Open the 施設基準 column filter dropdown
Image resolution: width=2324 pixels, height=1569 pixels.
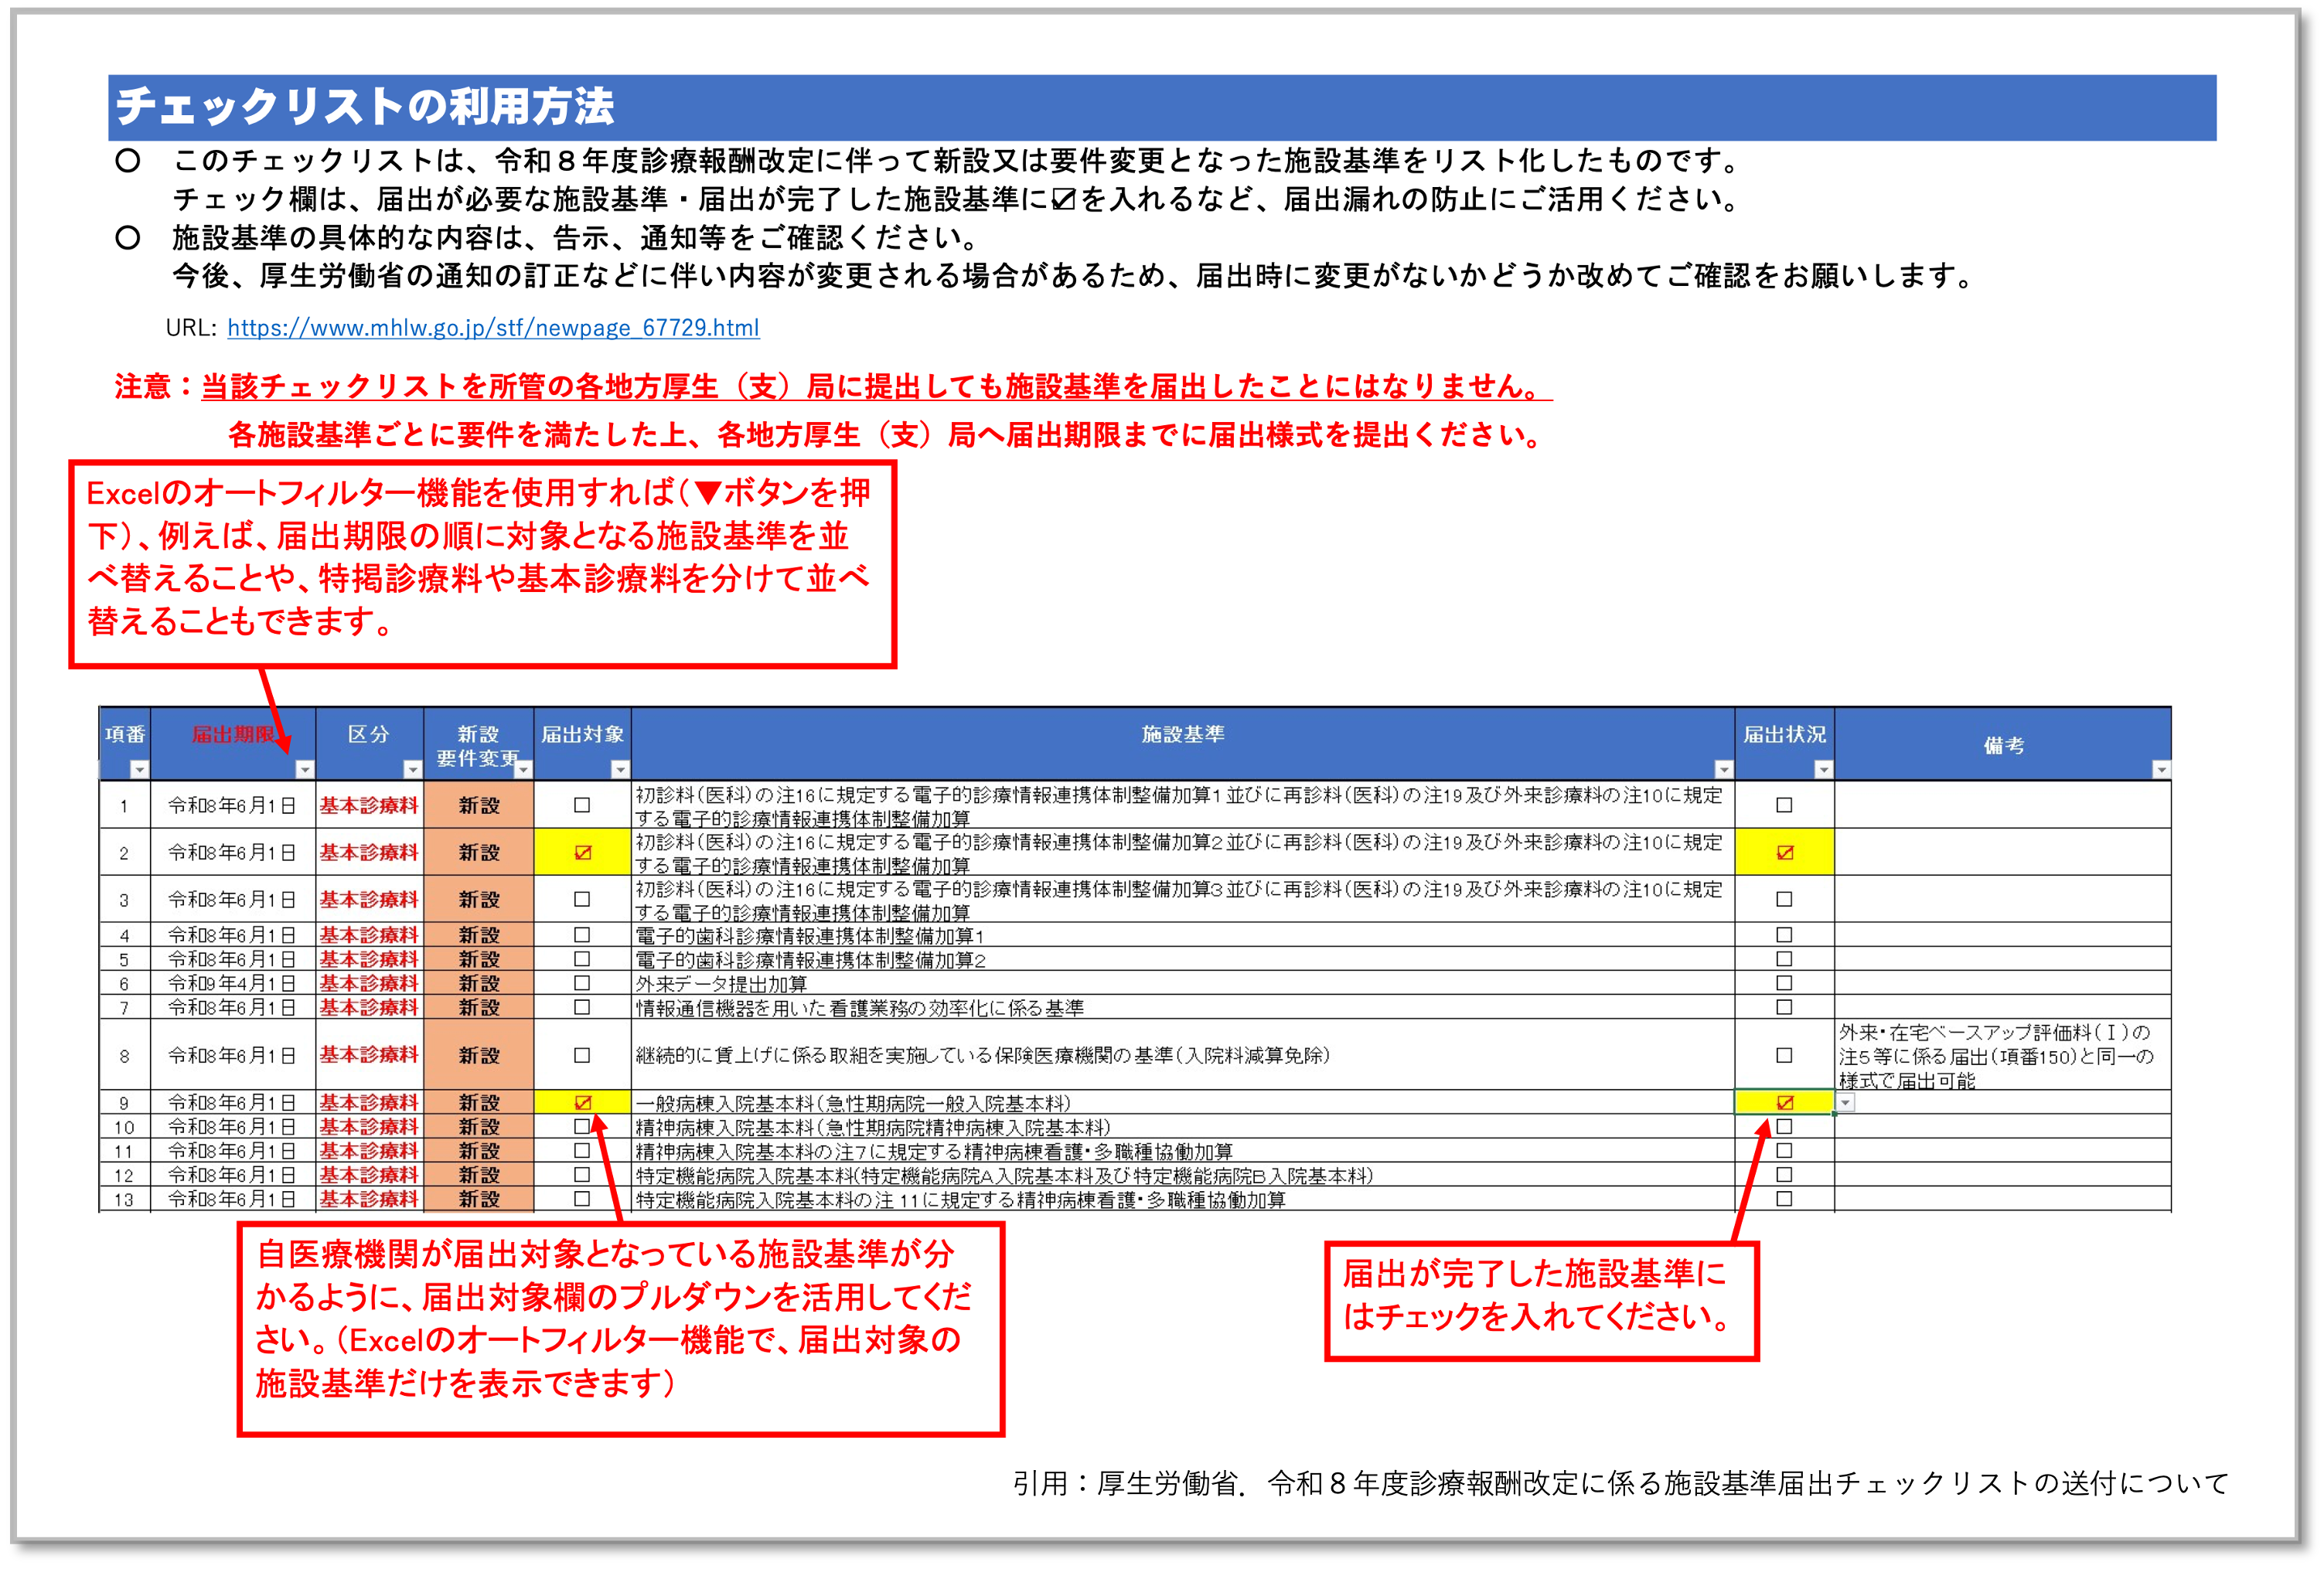tap(1723, 769)
